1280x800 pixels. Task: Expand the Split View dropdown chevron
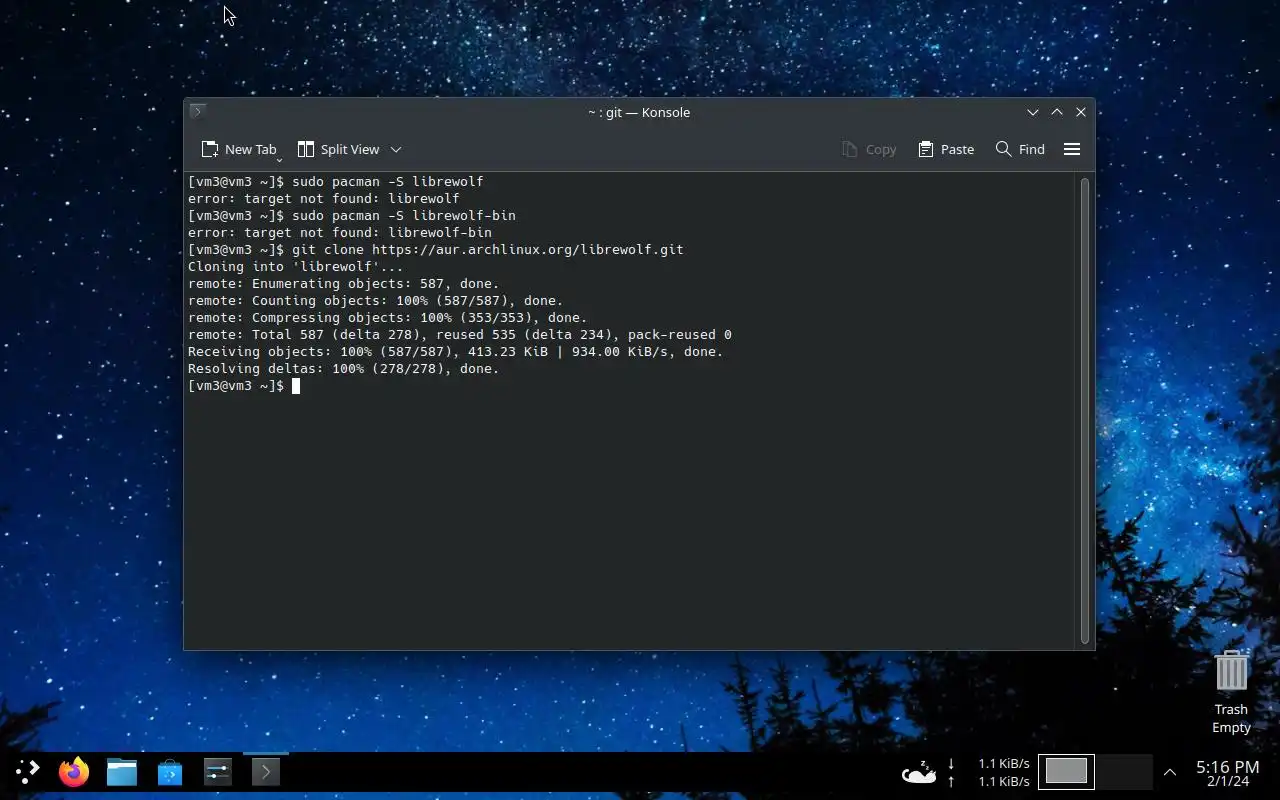(x=396, y=149)
